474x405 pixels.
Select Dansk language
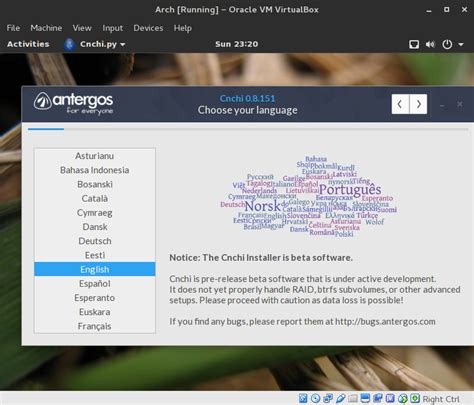pos(95,227)
